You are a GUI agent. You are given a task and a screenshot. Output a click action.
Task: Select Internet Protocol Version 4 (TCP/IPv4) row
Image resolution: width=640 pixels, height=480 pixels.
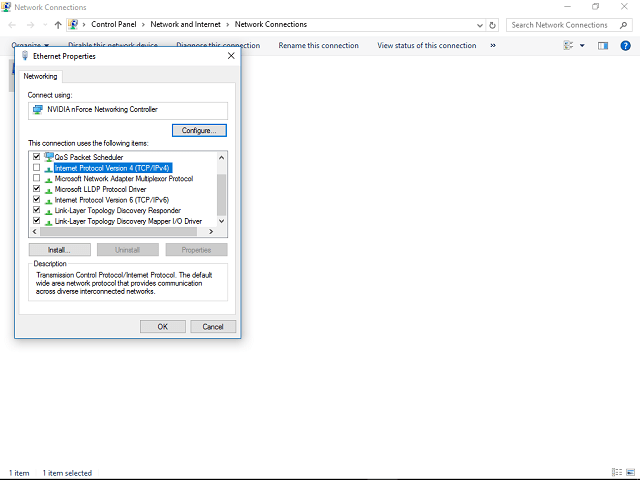tap(112, 168)
